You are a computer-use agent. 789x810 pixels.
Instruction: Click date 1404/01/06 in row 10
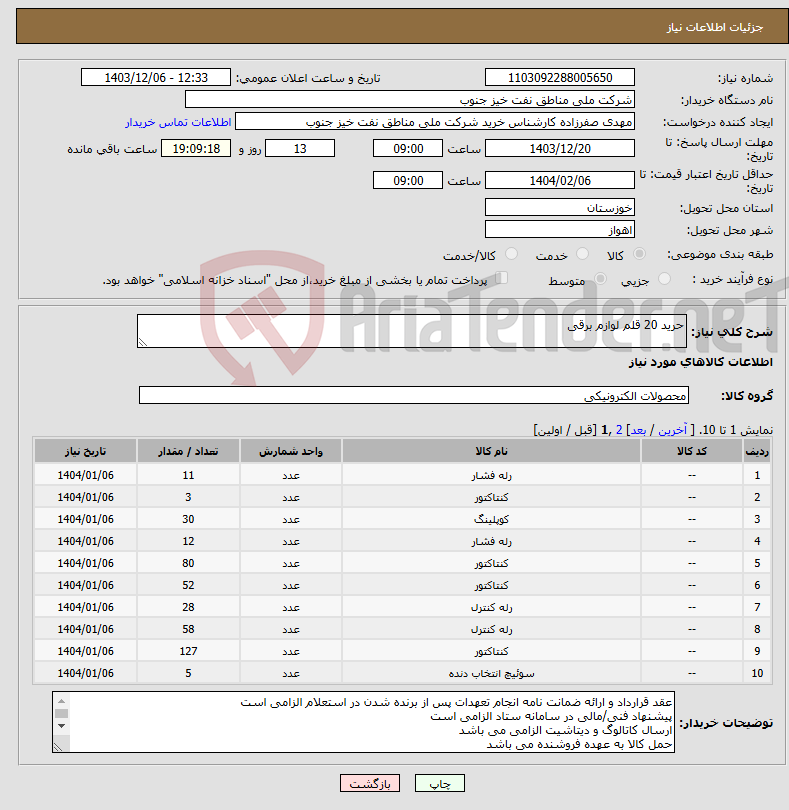click(x=85, y=673)
